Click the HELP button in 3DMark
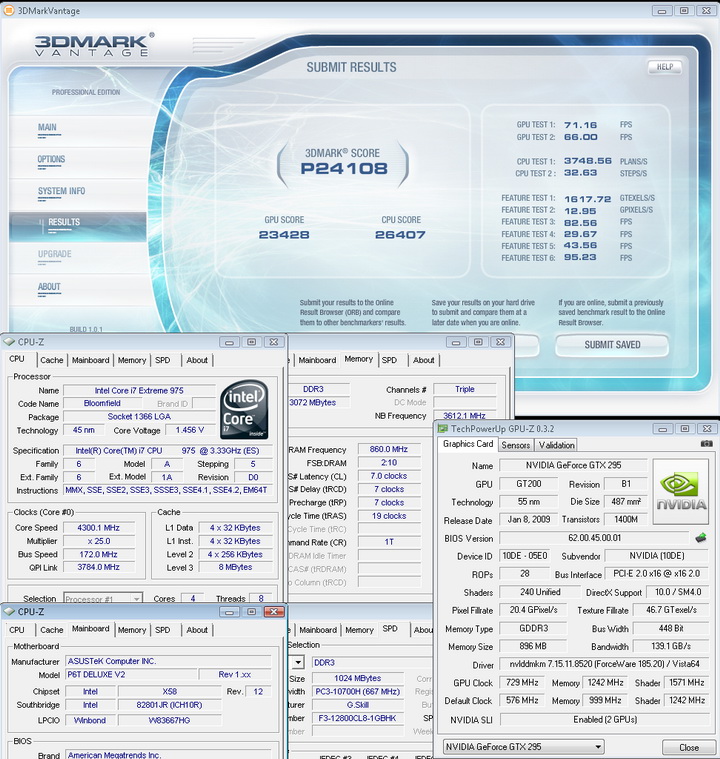The image size is (720, 759). pos(665,67)
